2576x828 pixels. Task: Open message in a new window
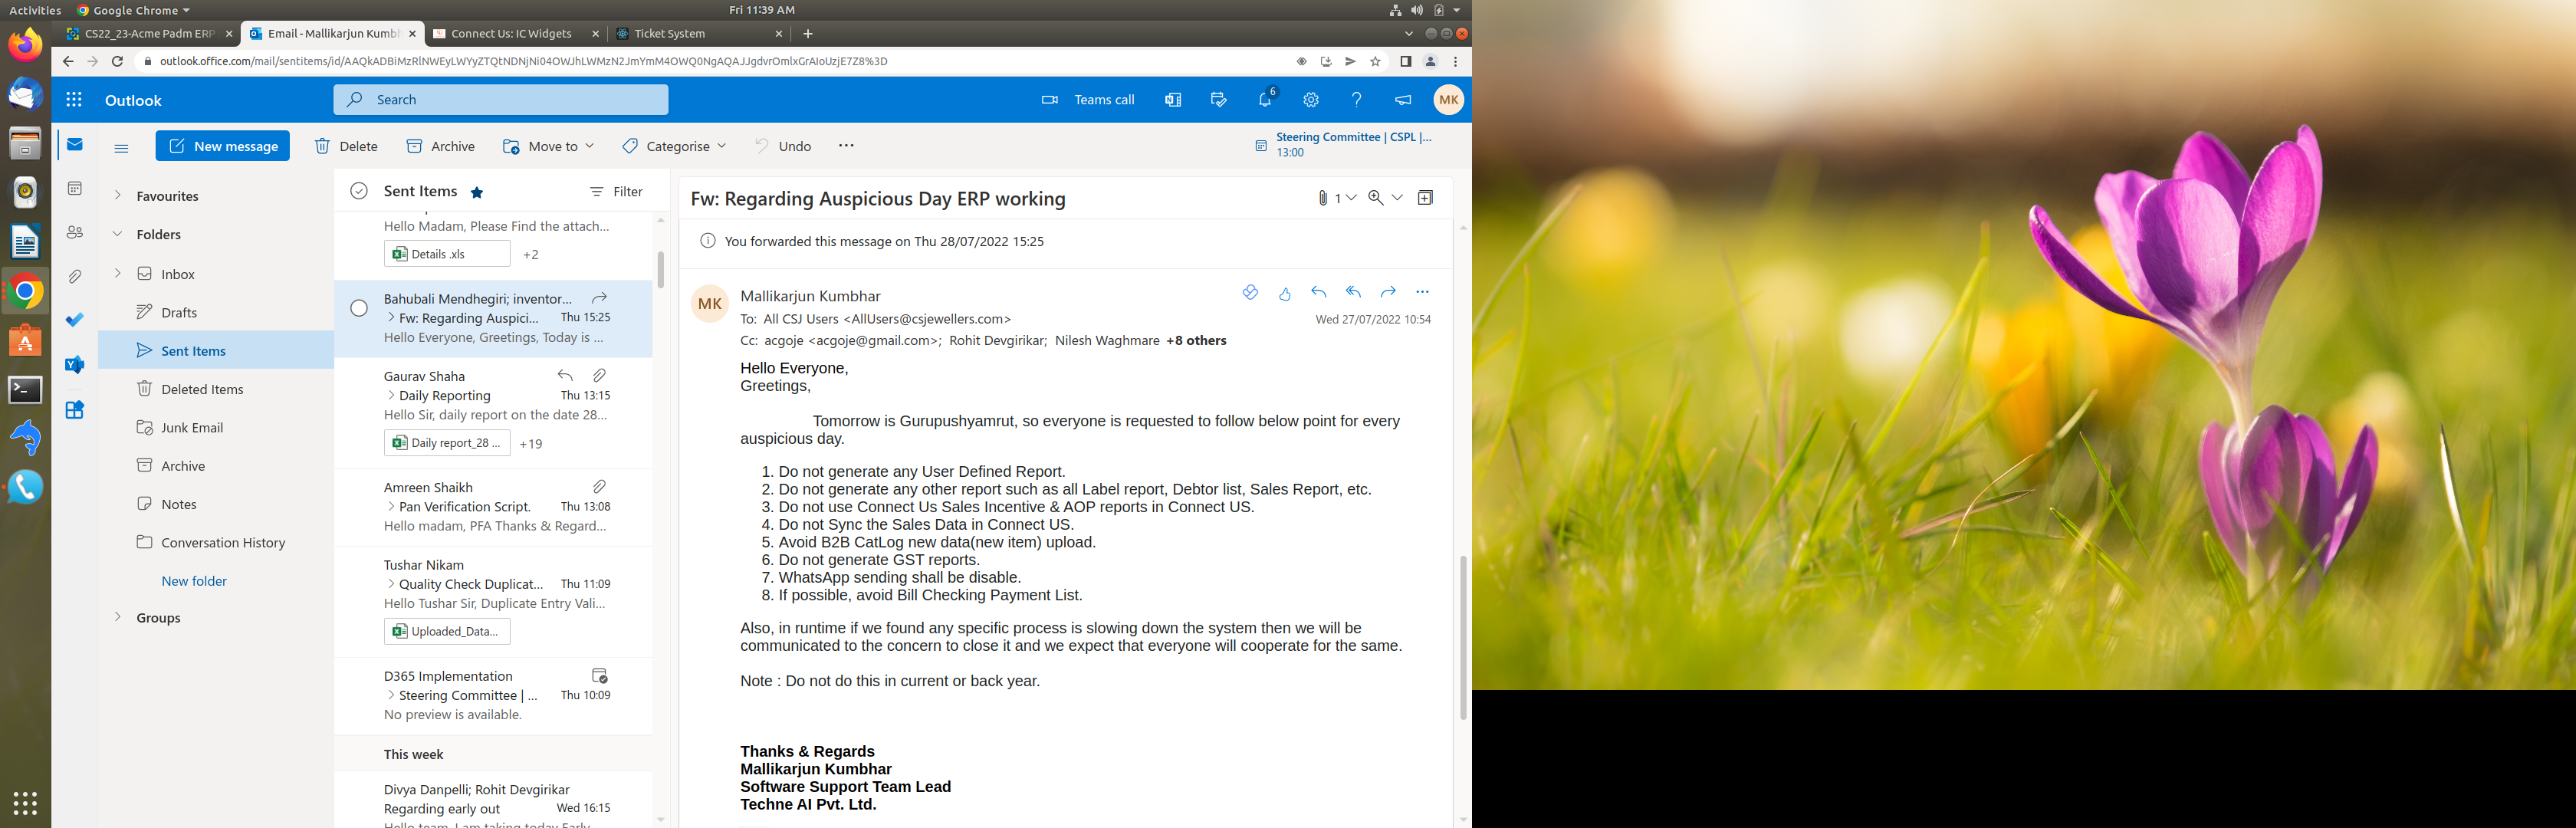(1426, 198)
